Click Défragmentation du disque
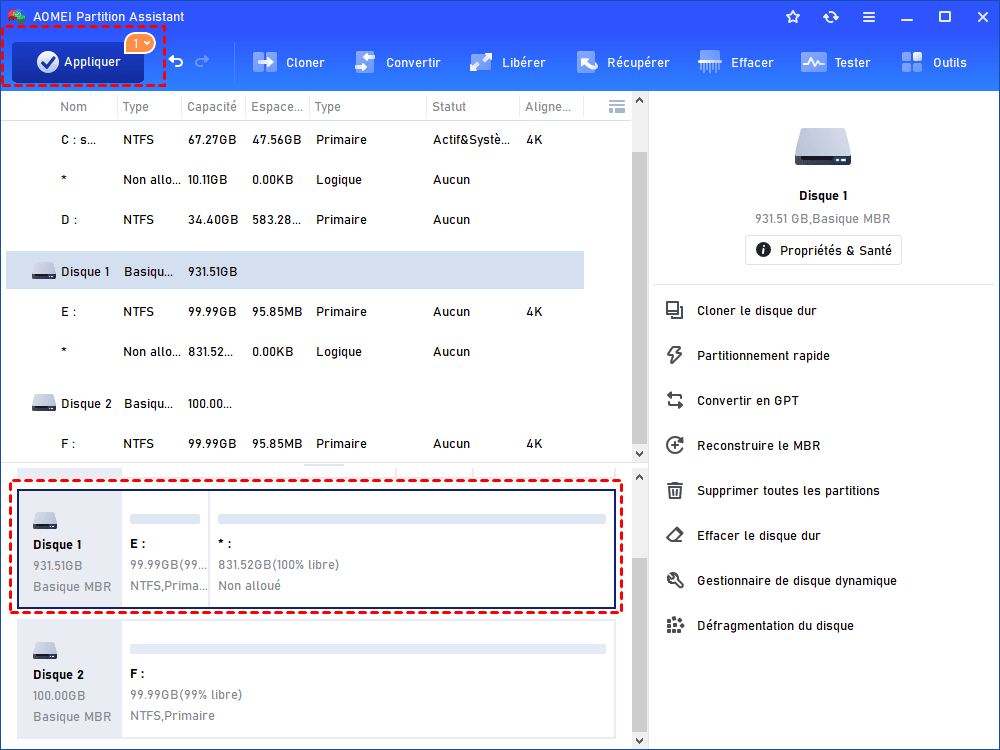 pyautogui.click(x=775, y=626)
